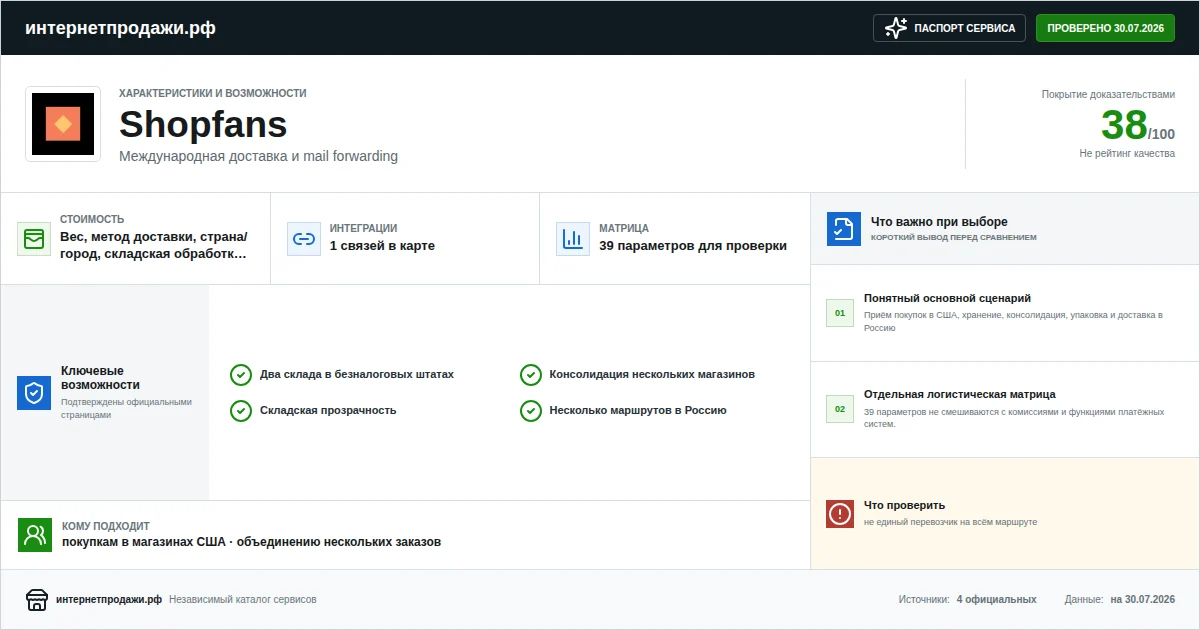
Task: Select the Отдельная логистическая матрица heading
Action: point(960,394)
